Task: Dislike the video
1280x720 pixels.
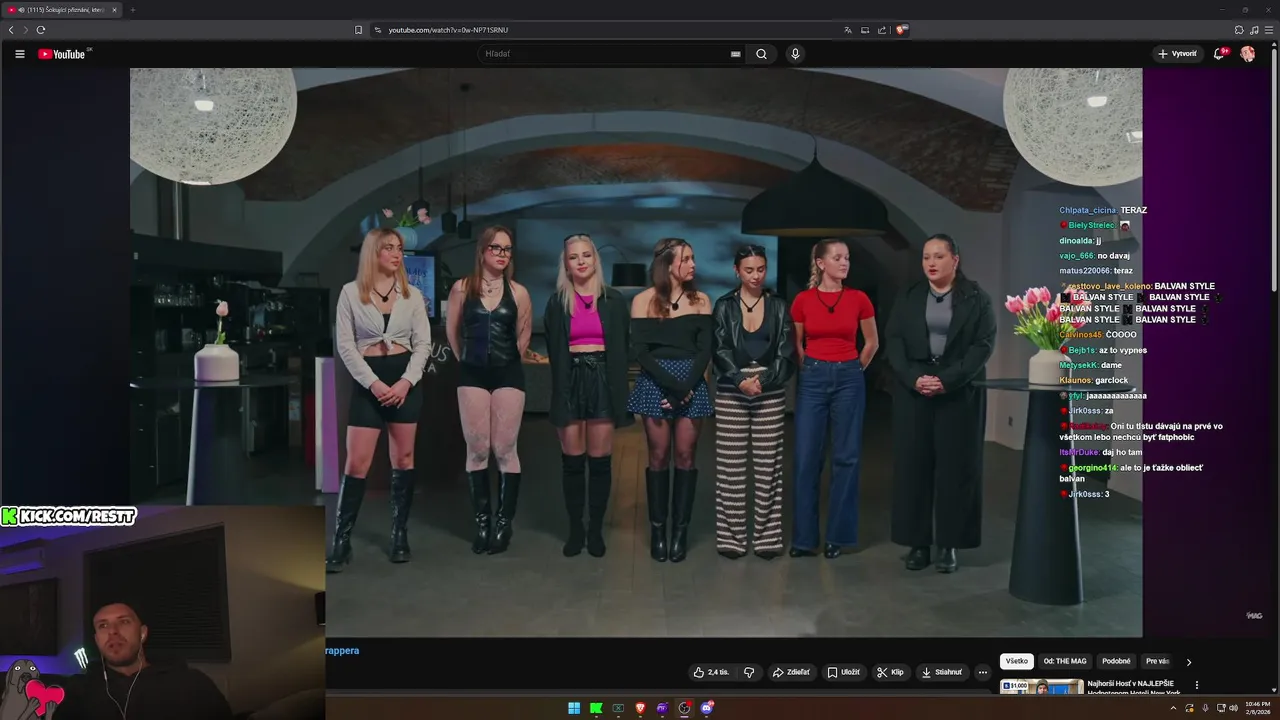Action: tap(749, 672)
